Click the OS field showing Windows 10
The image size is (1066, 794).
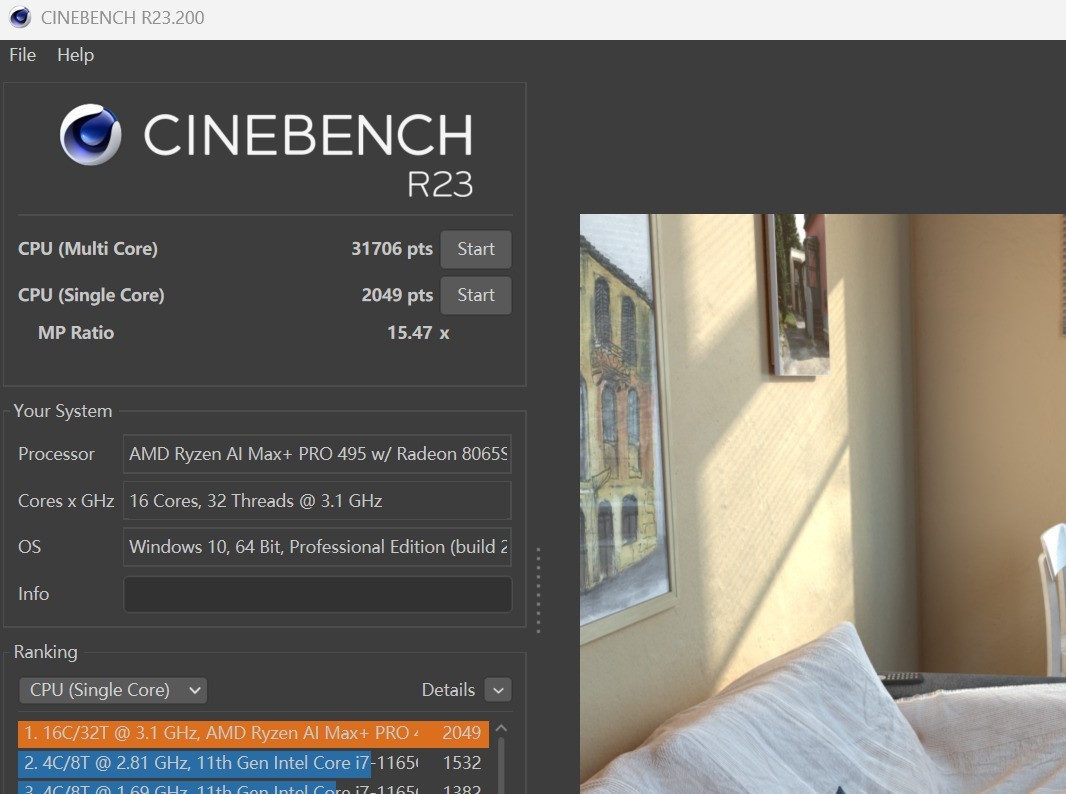[317, 547]
